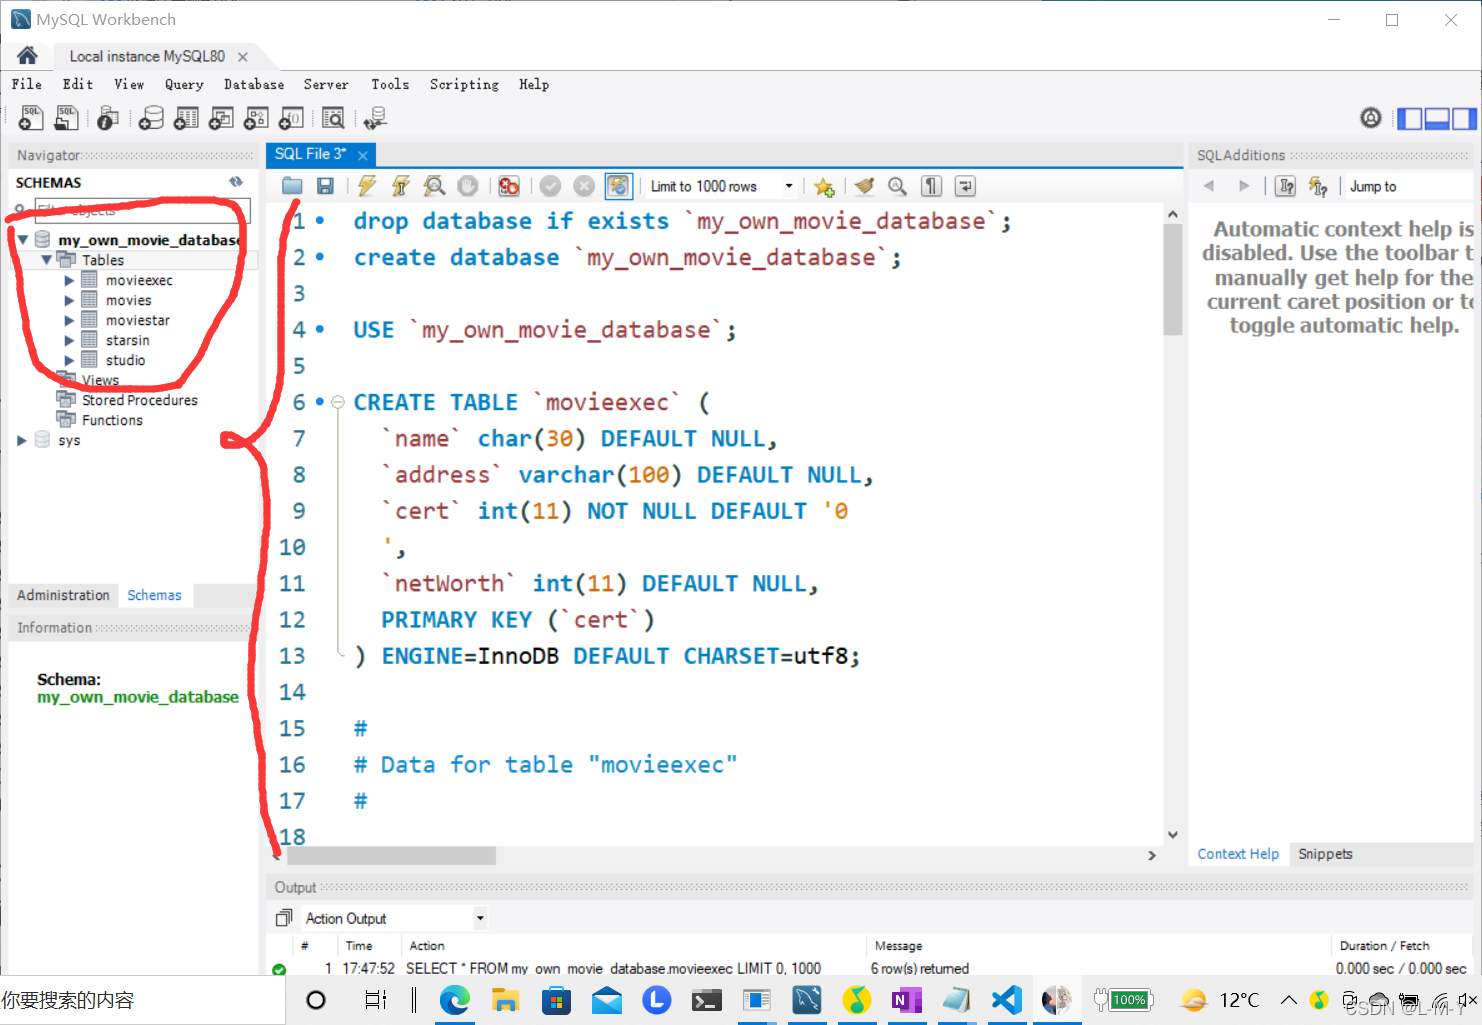Screen dimensions: 1482x1025
Task: Go back in SQL Additions help
Action: (x=1209, y=186)
